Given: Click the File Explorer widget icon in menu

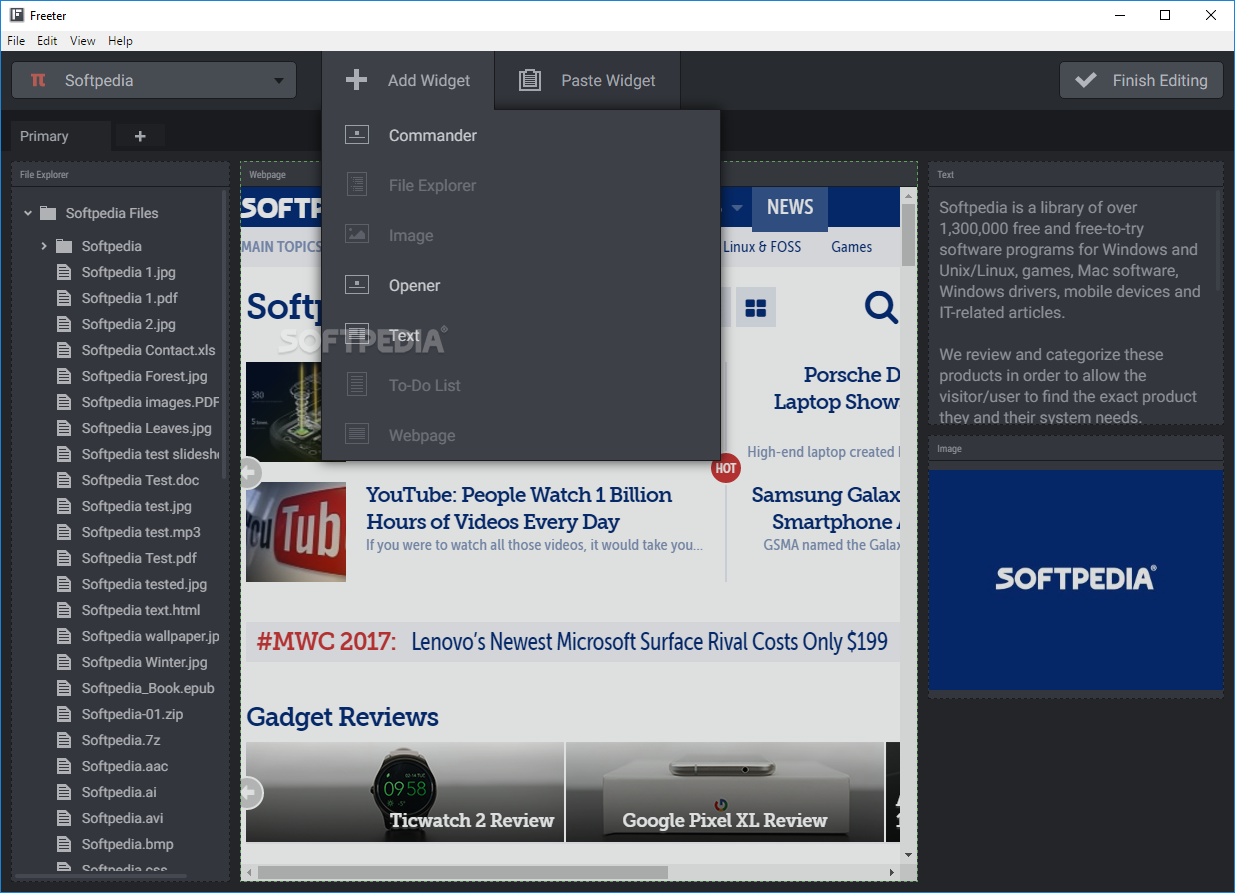Looking at the screenshot, I should coord(357,185).
